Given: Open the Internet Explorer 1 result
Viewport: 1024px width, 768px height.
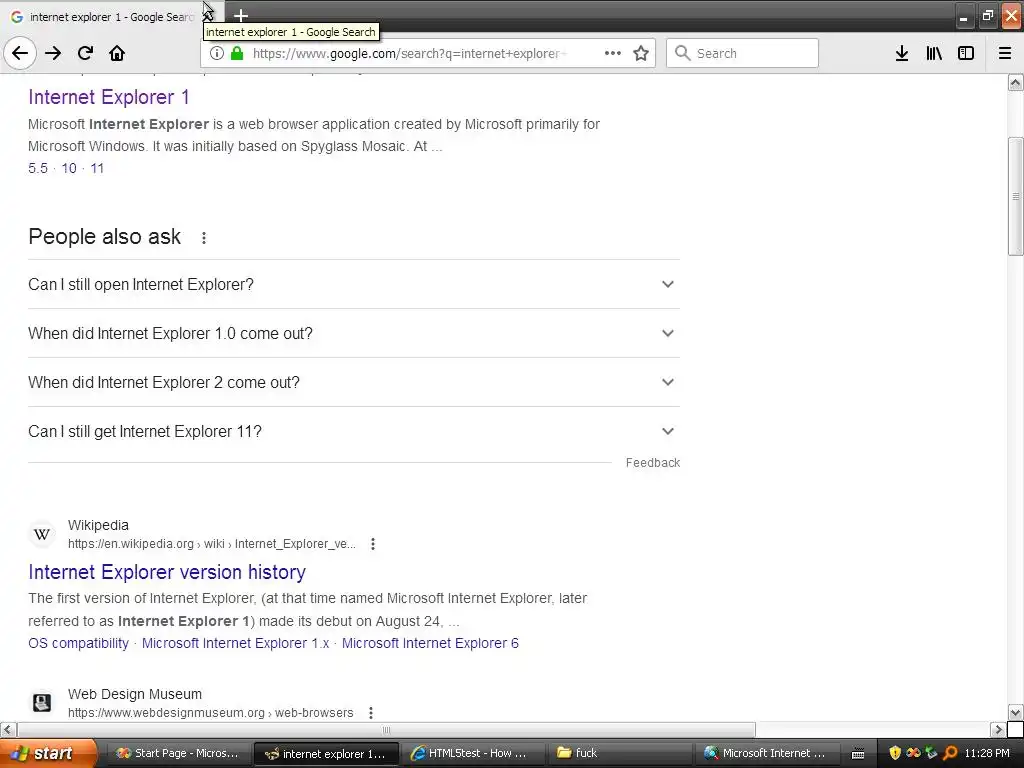Looking at the screenshot, I should (108, 97).
